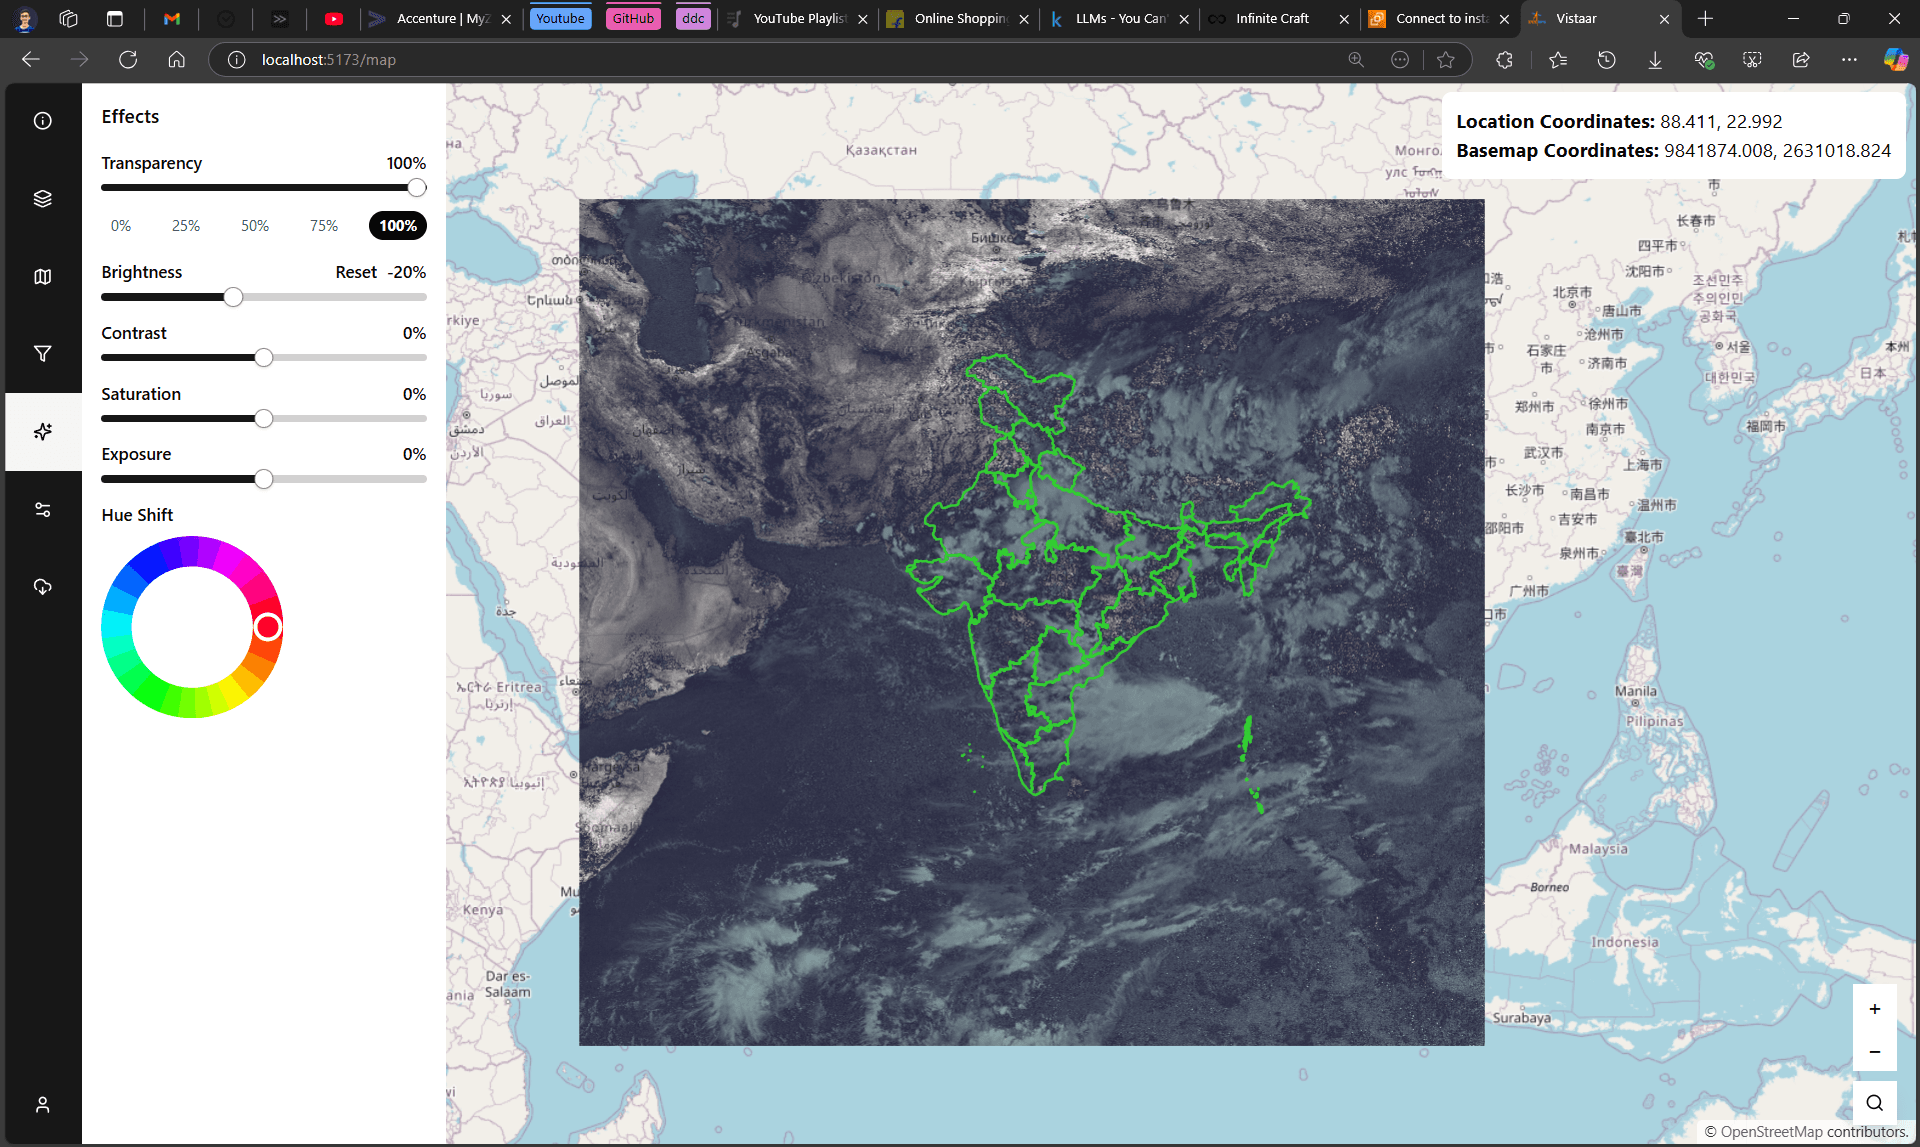Switch to the YouTube Playlist tab
Viewport: 1920px width, 1147px height.
(x=798, y=19)
